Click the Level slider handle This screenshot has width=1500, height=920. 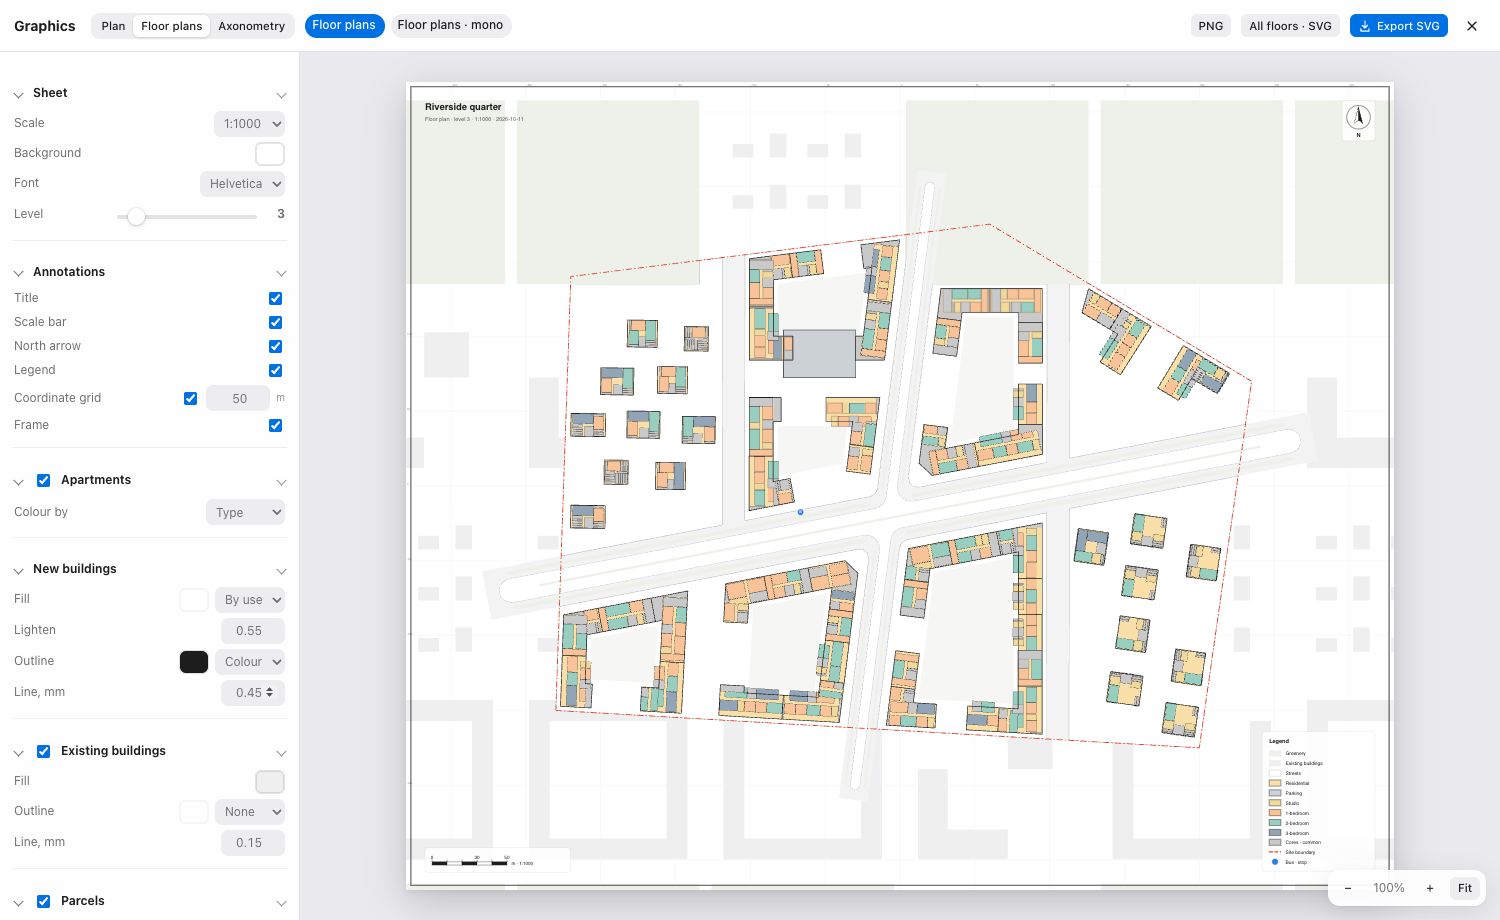click(x=136, y=216)
